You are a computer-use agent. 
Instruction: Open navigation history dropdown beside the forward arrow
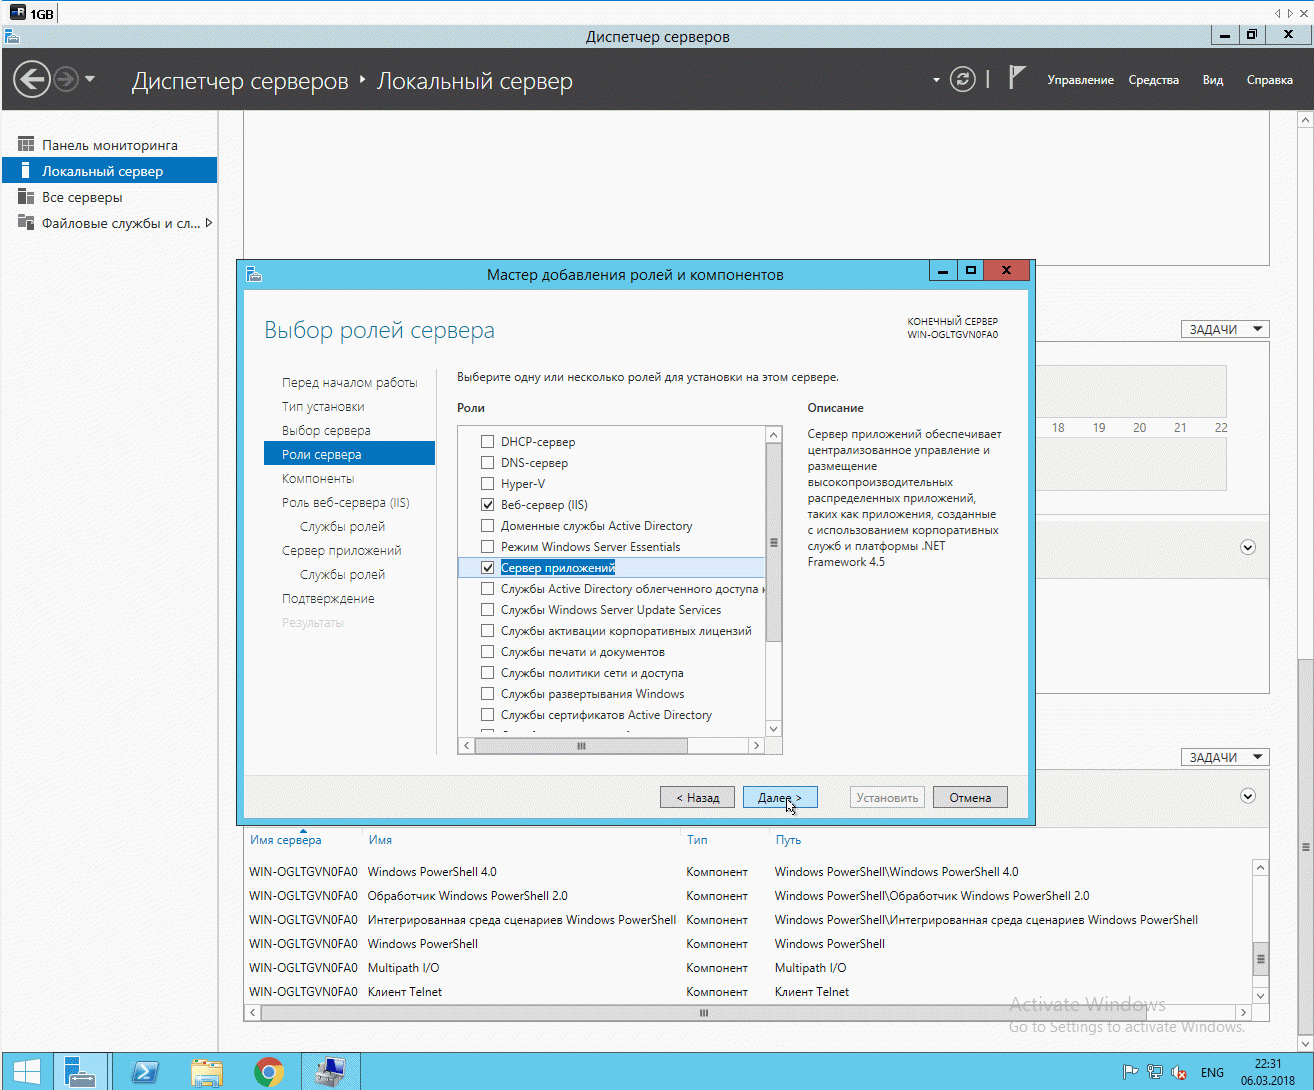click(x=90, y=79)
